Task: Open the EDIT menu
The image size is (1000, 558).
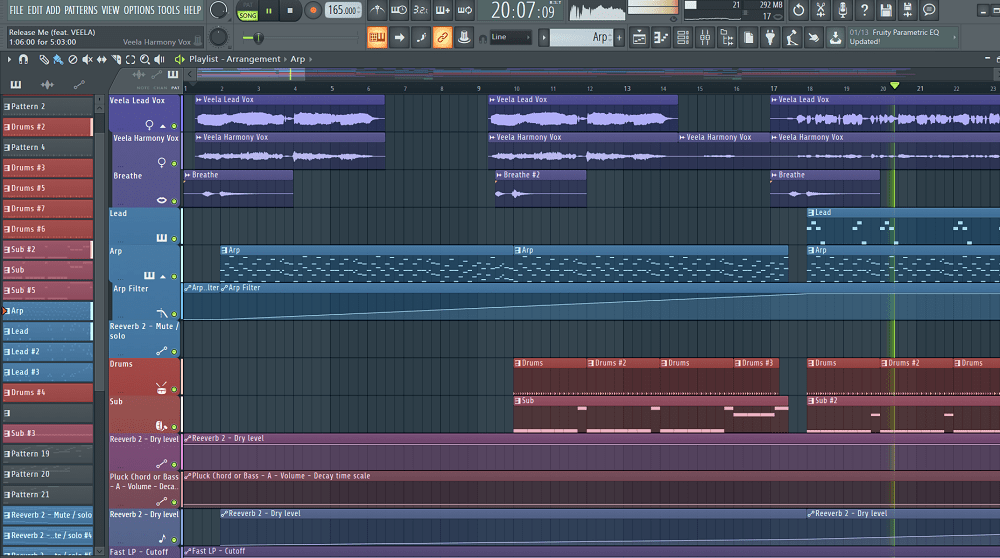Action: tap(34, 10)
